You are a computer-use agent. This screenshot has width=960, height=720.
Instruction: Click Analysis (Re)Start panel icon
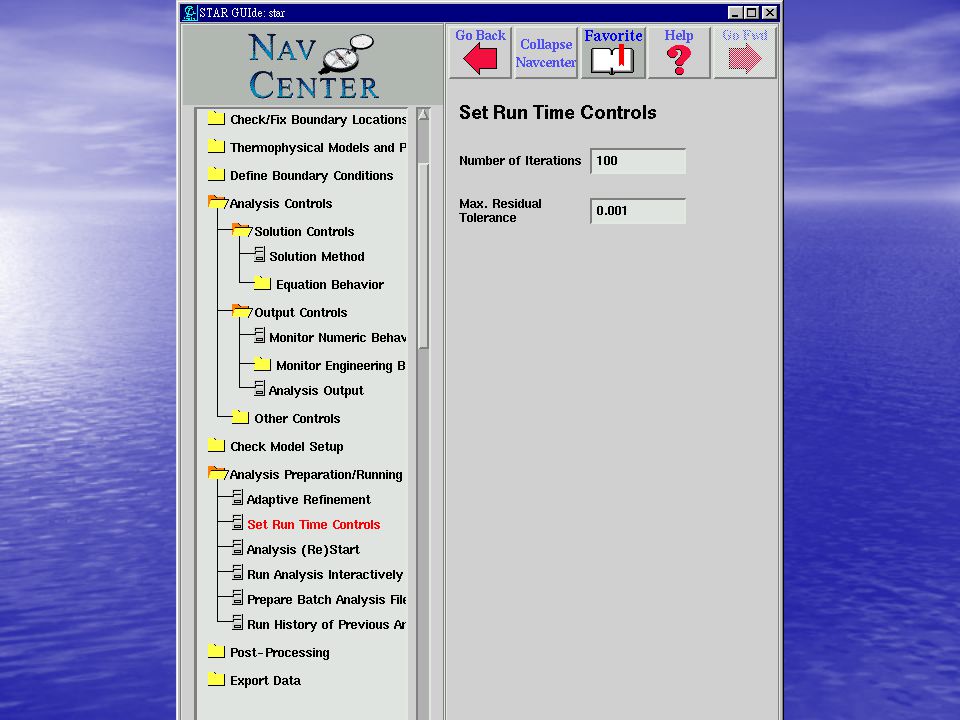pyautogui.click(x=238, y=548)
